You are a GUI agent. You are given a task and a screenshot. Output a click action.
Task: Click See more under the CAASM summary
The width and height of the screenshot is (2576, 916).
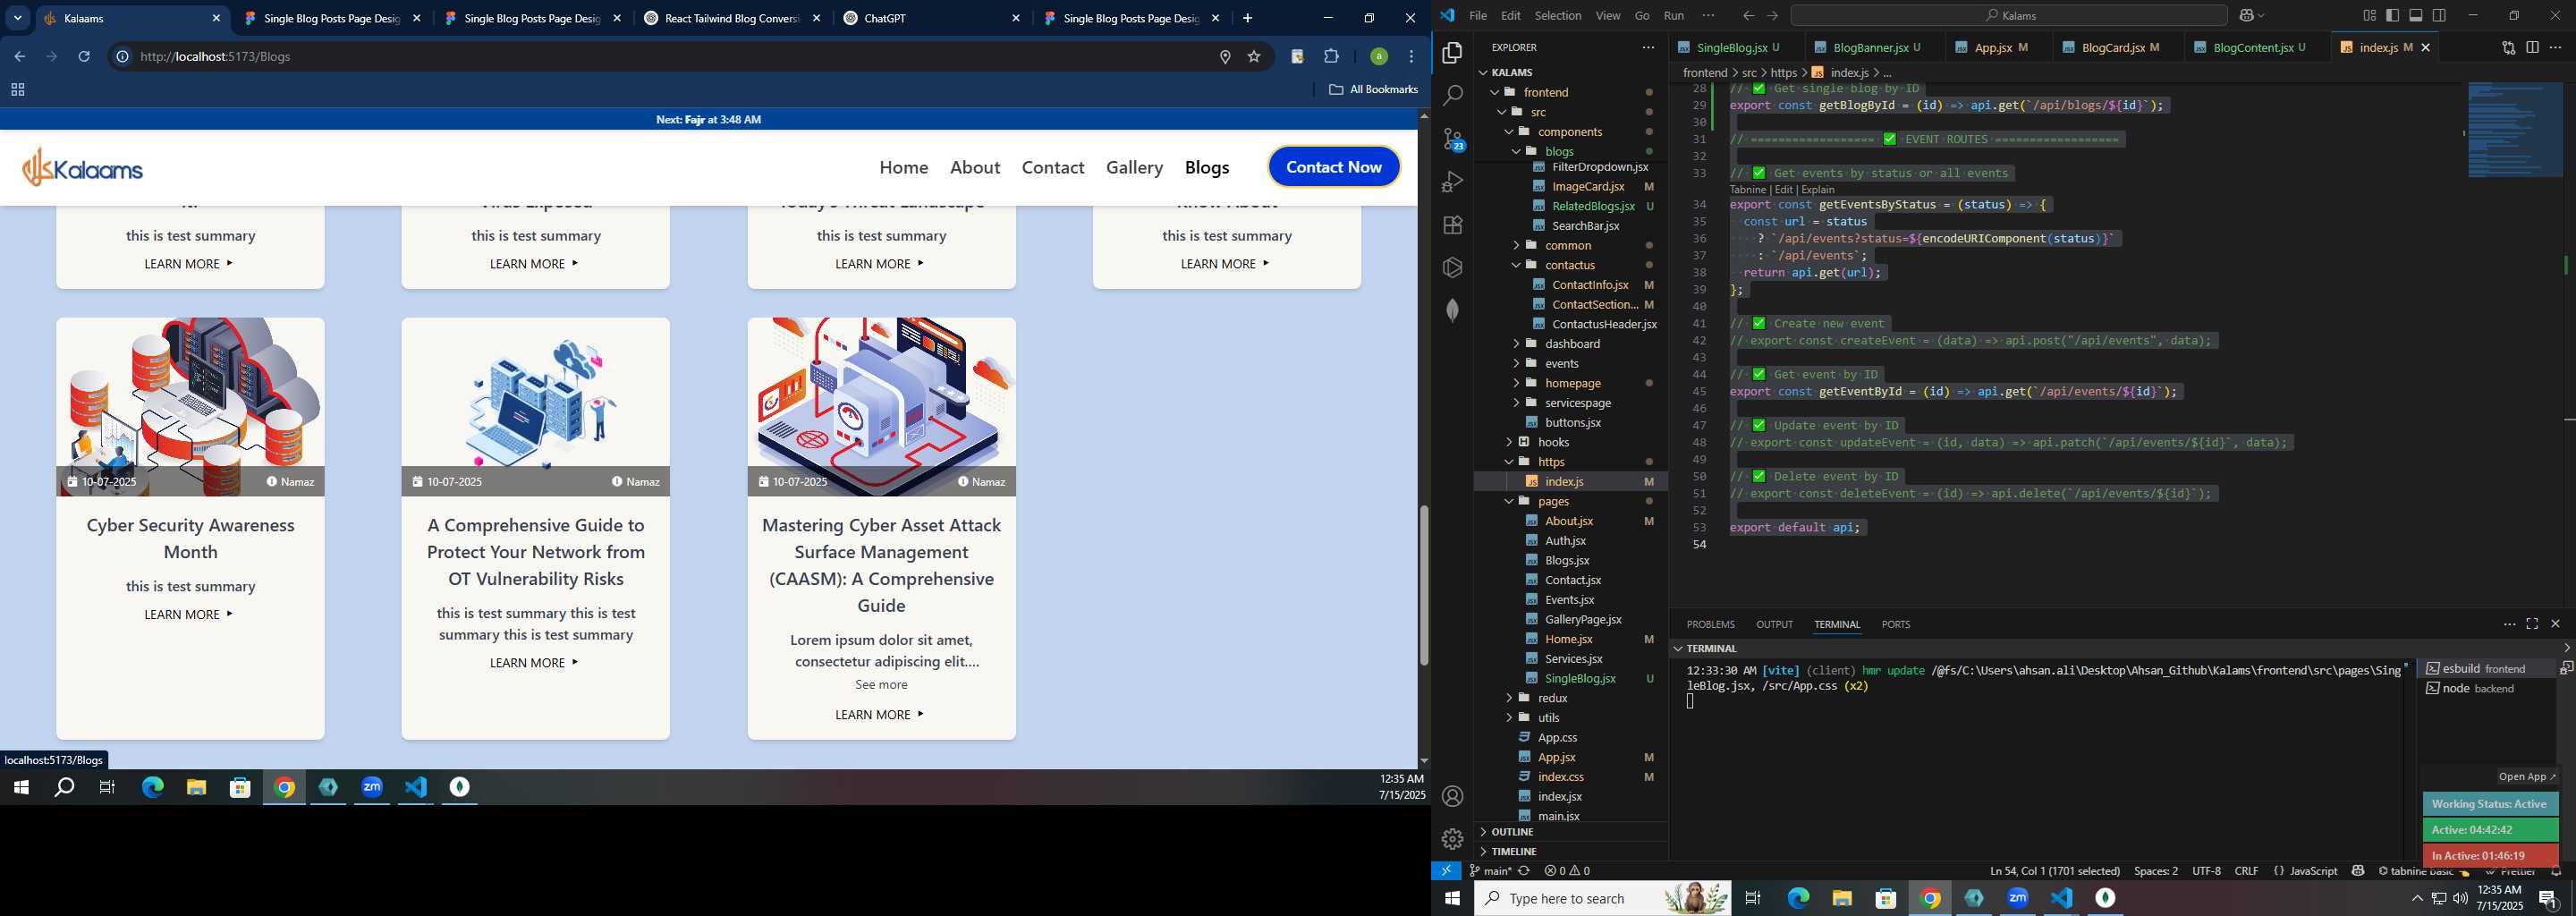tap(881, 685)
